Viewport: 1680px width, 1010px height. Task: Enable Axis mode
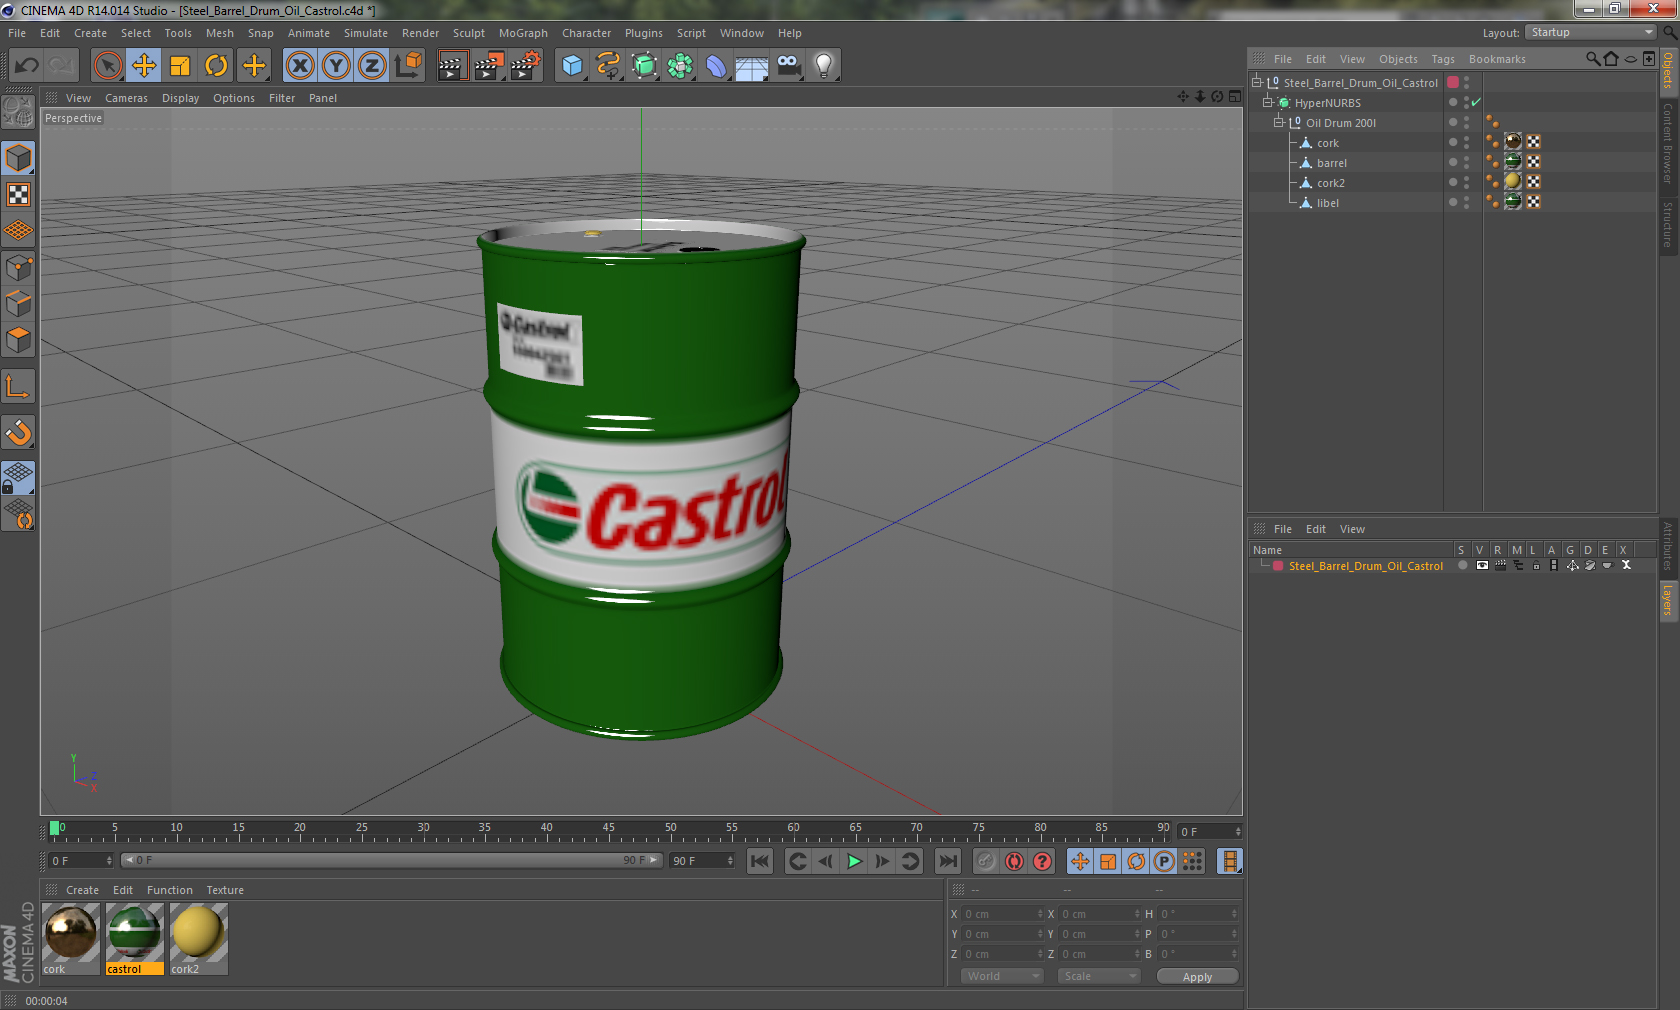[19, 386]
